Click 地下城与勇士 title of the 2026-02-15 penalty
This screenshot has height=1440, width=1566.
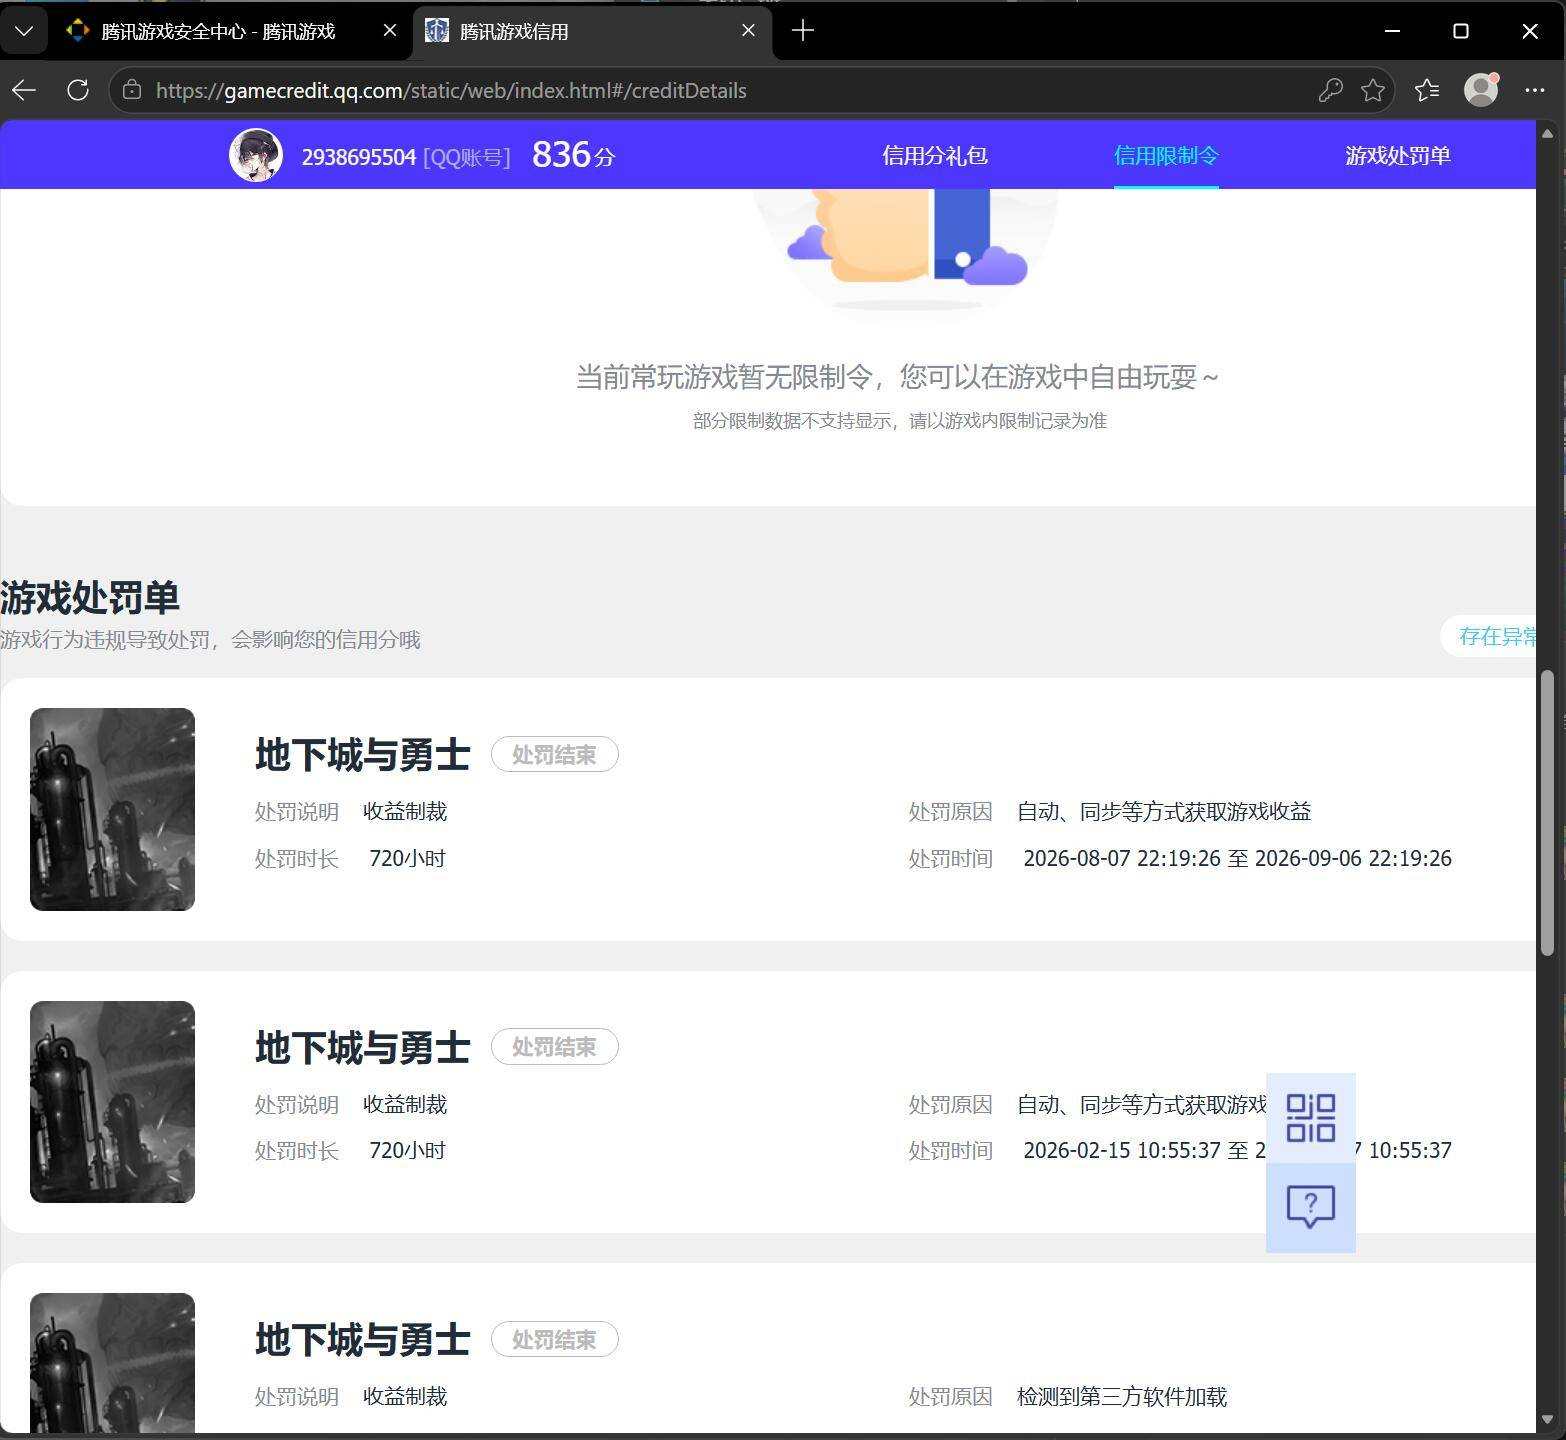click(x=362, y=1048)
